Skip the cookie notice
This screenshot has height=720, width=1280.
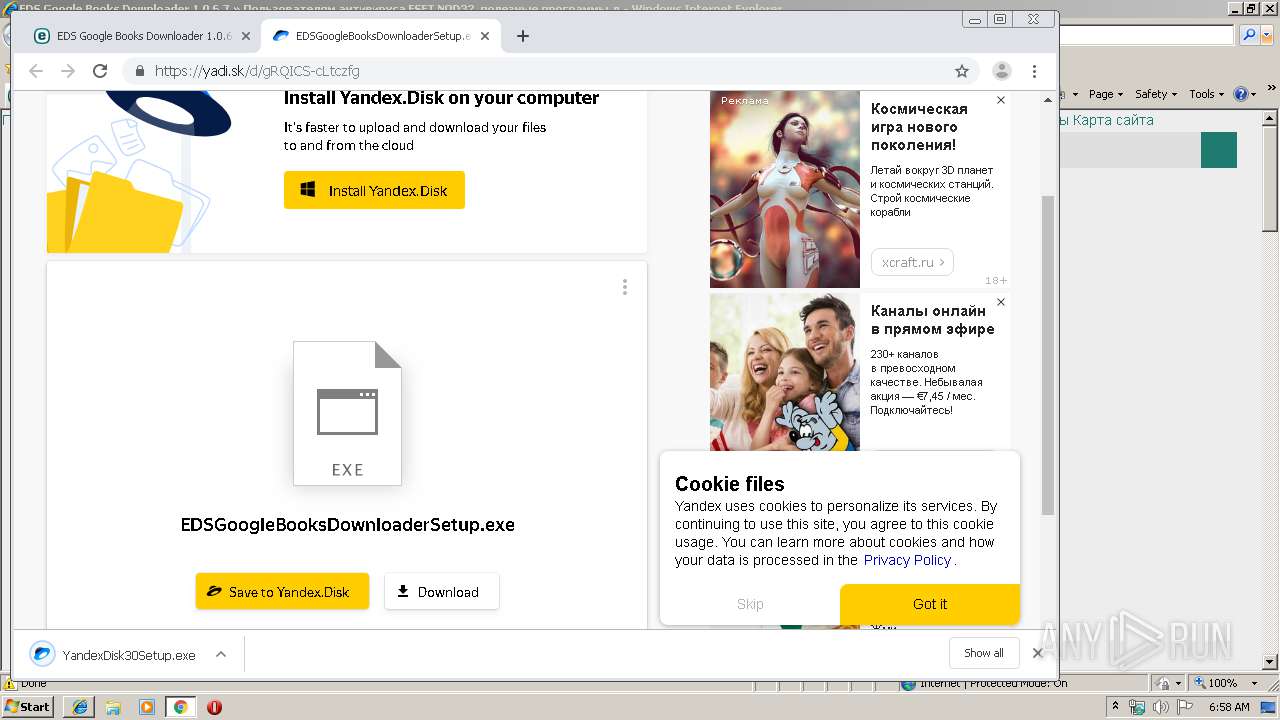click(750, 604)
